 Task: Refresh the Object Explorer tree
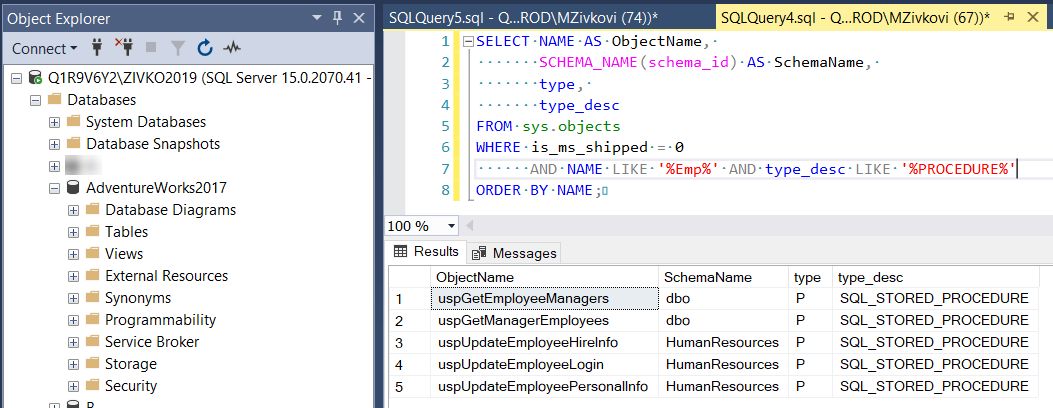coord(205,48)
